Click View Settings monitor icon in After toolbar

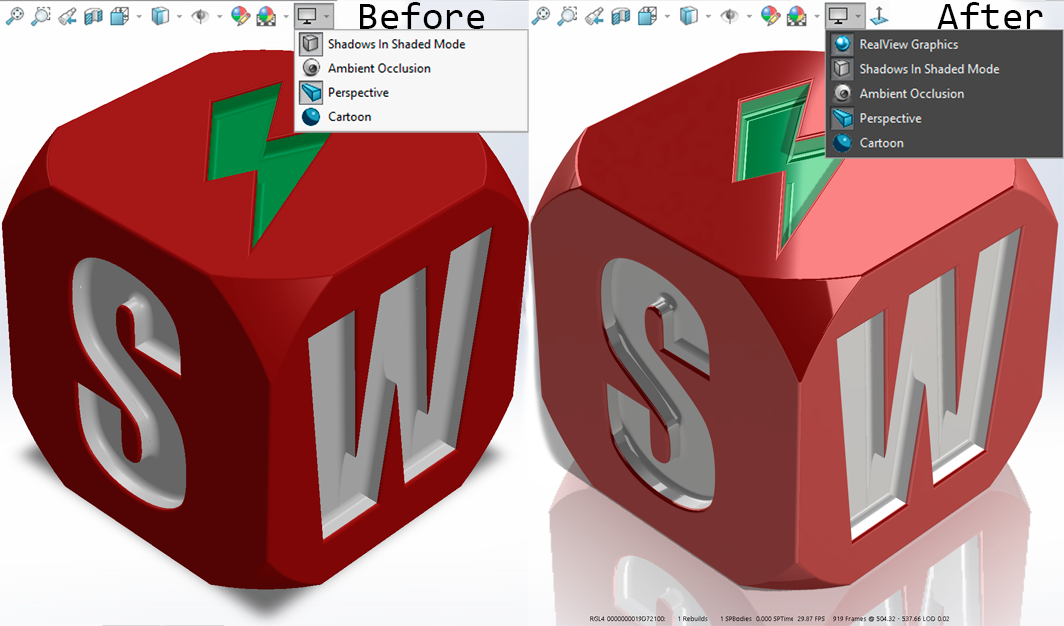coord(839,15)
